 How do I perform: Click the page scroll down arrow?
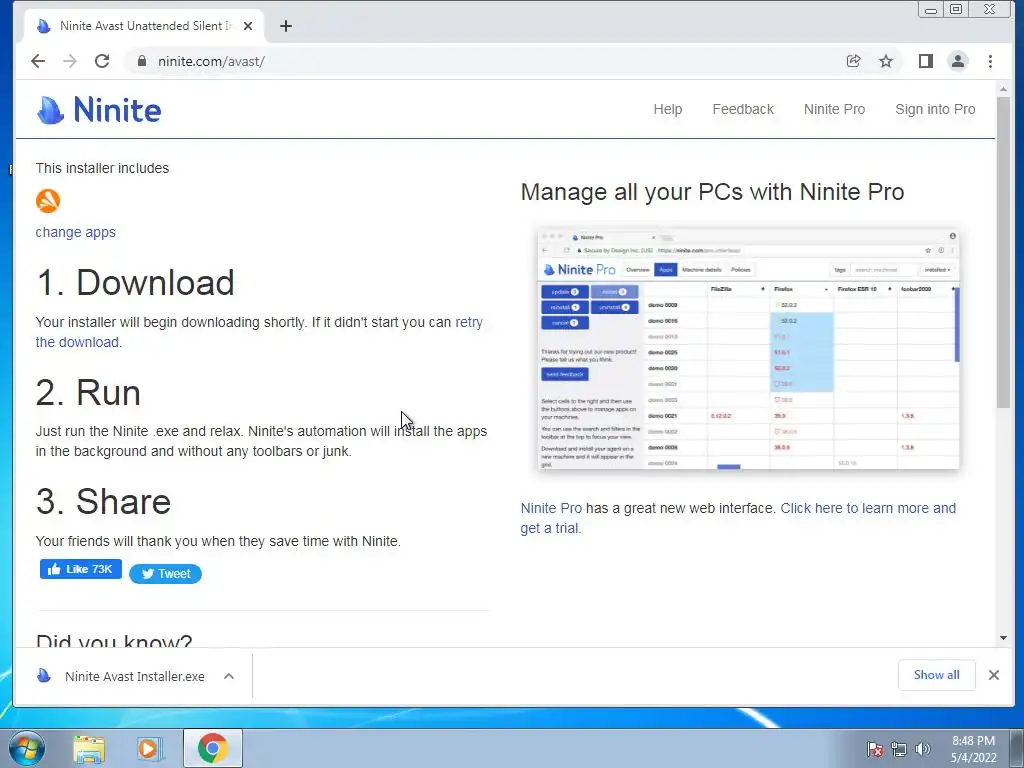tap(1003, 637)
